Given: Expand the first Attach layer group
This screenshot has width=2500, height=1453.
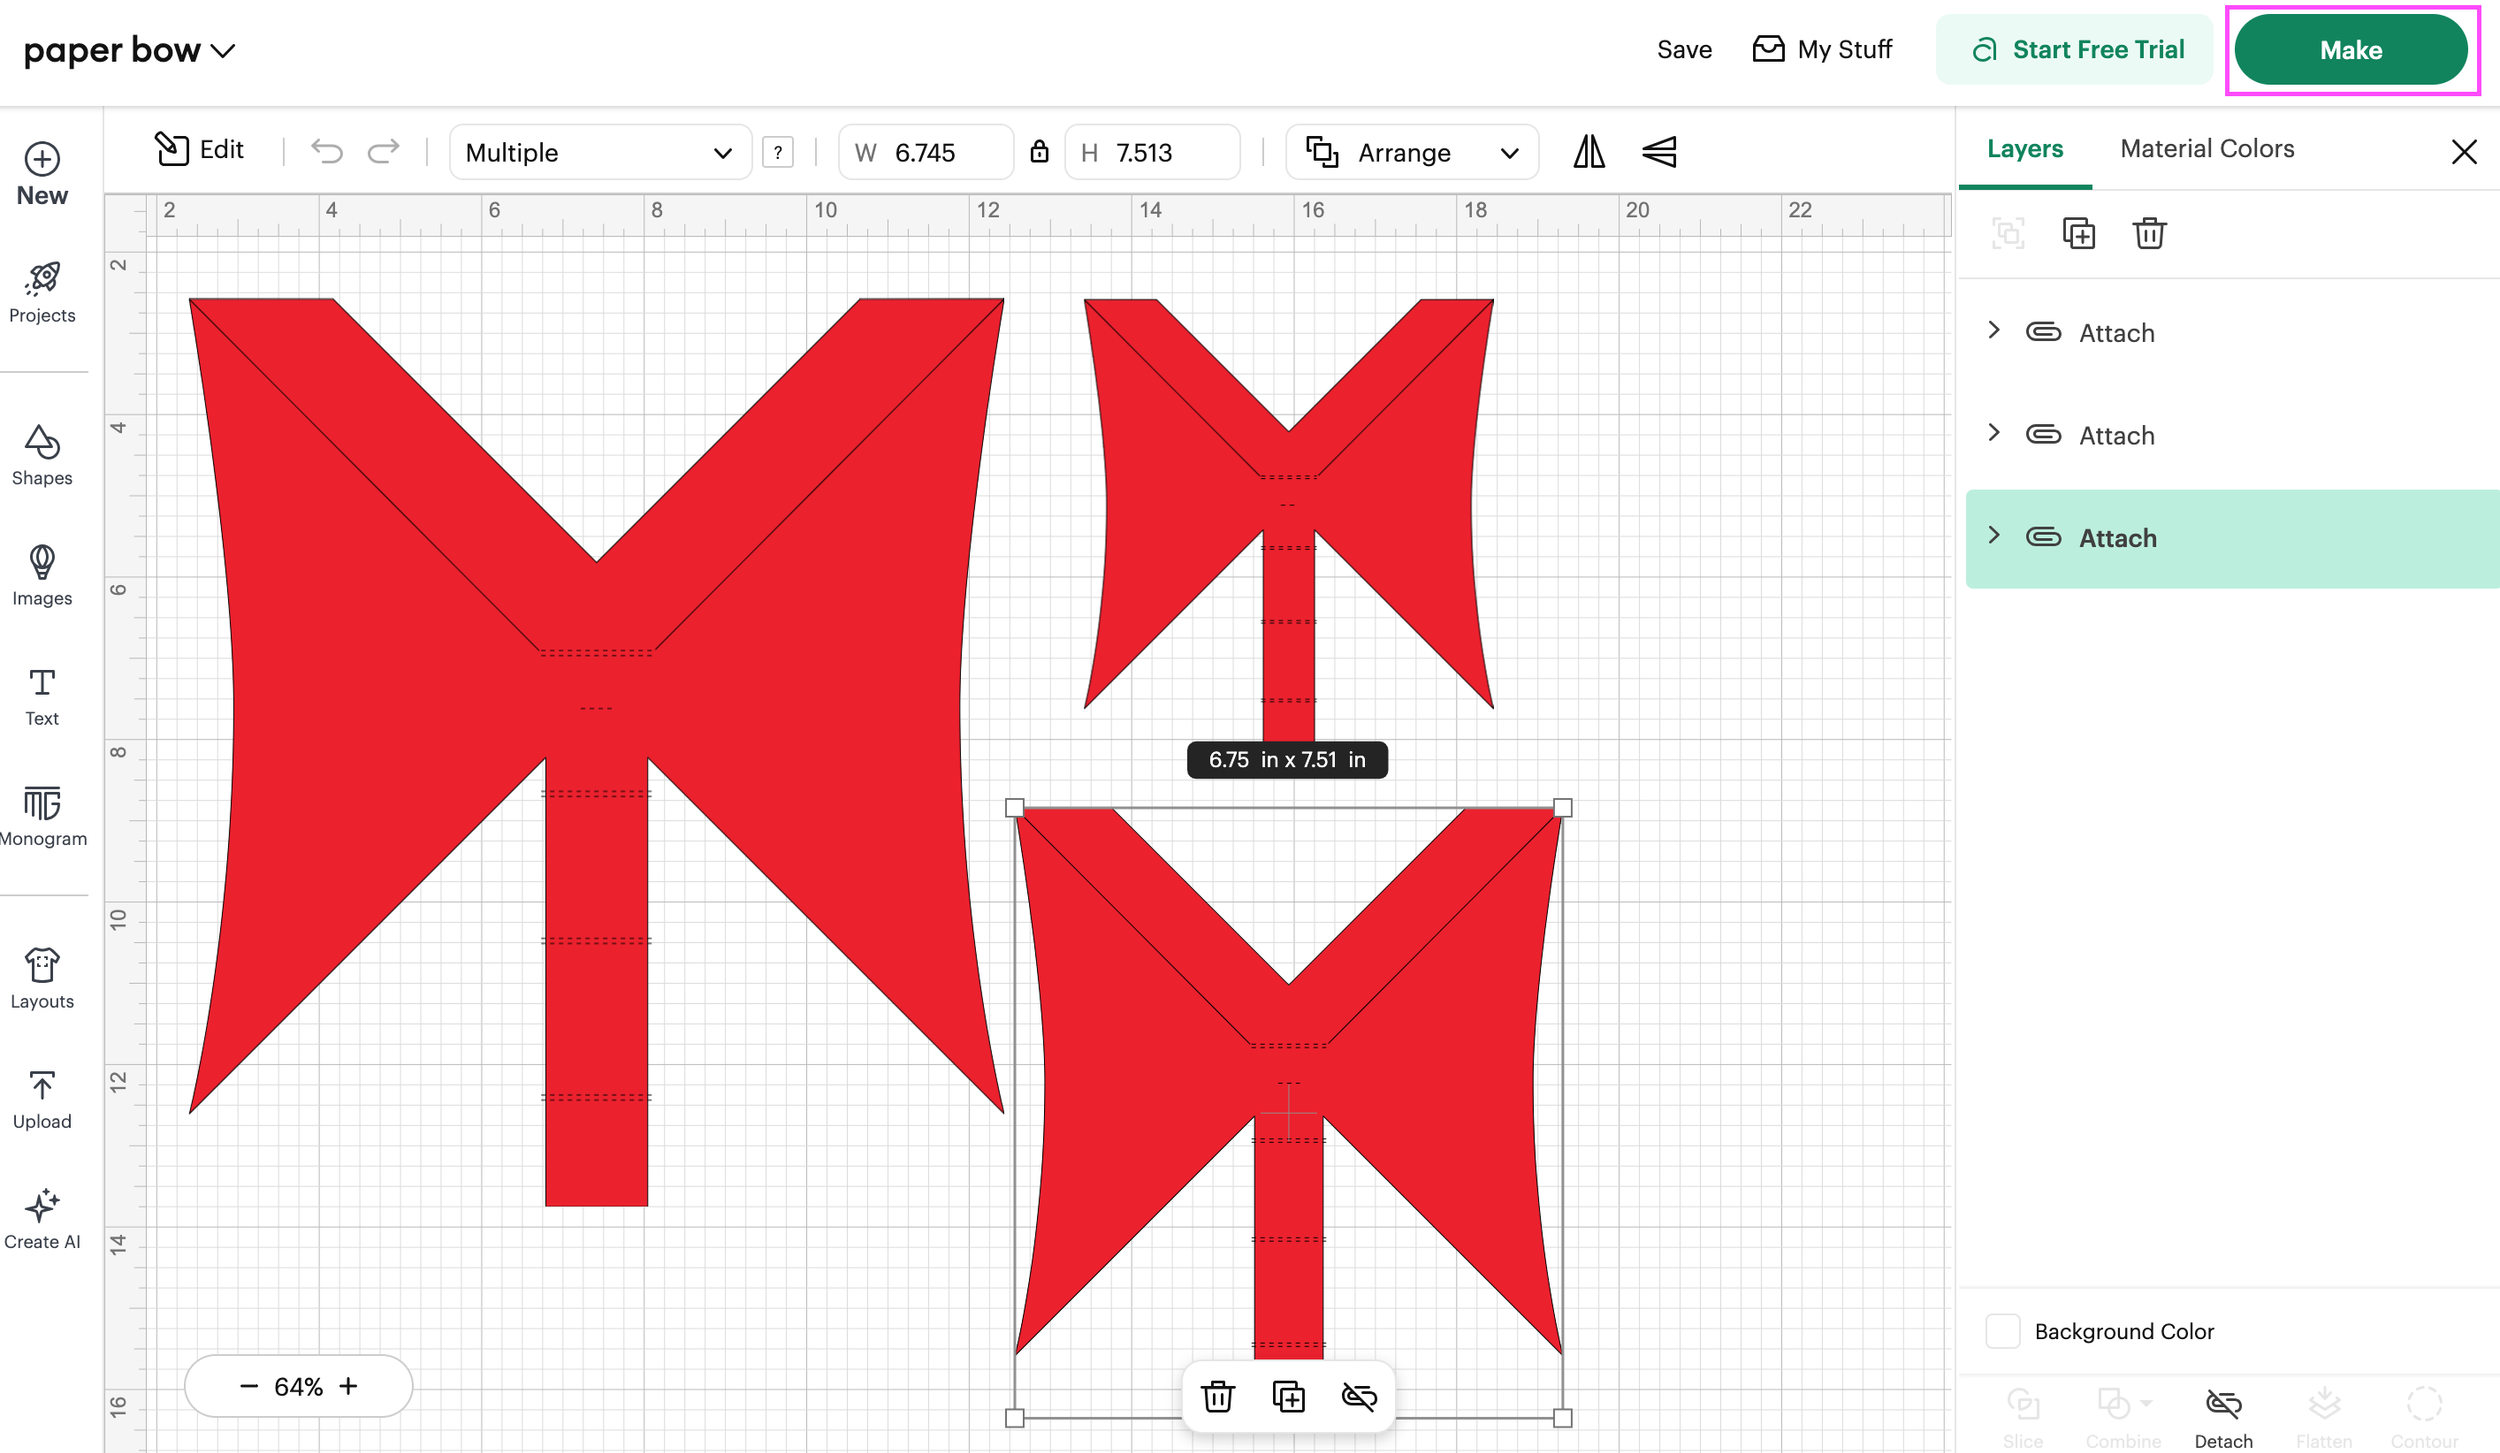Looking at the screenshot, I should 1993,331.
